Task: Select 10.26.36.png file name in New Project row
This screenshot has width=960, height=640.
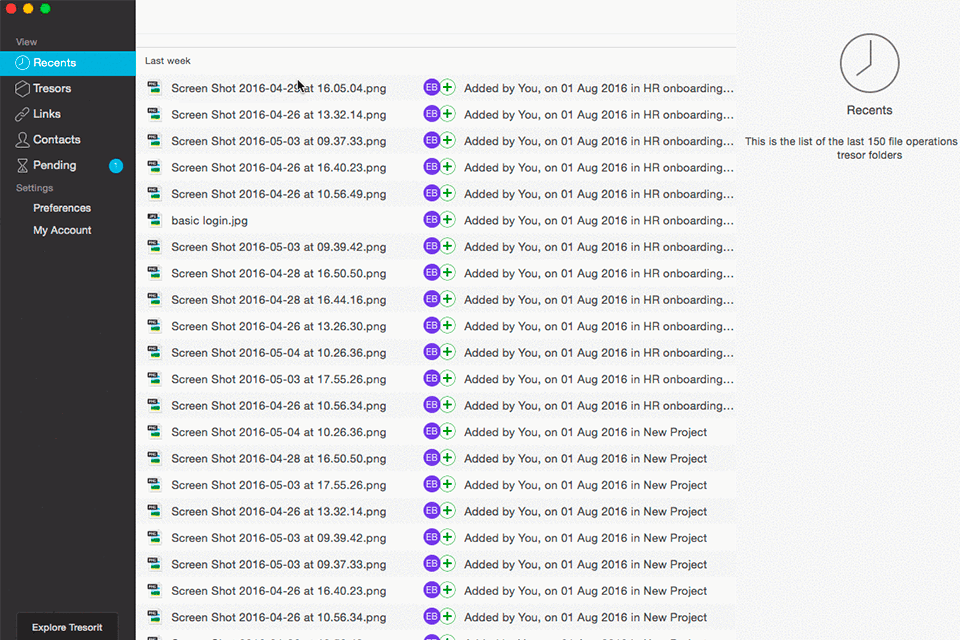Action: [x=279, y=432]
